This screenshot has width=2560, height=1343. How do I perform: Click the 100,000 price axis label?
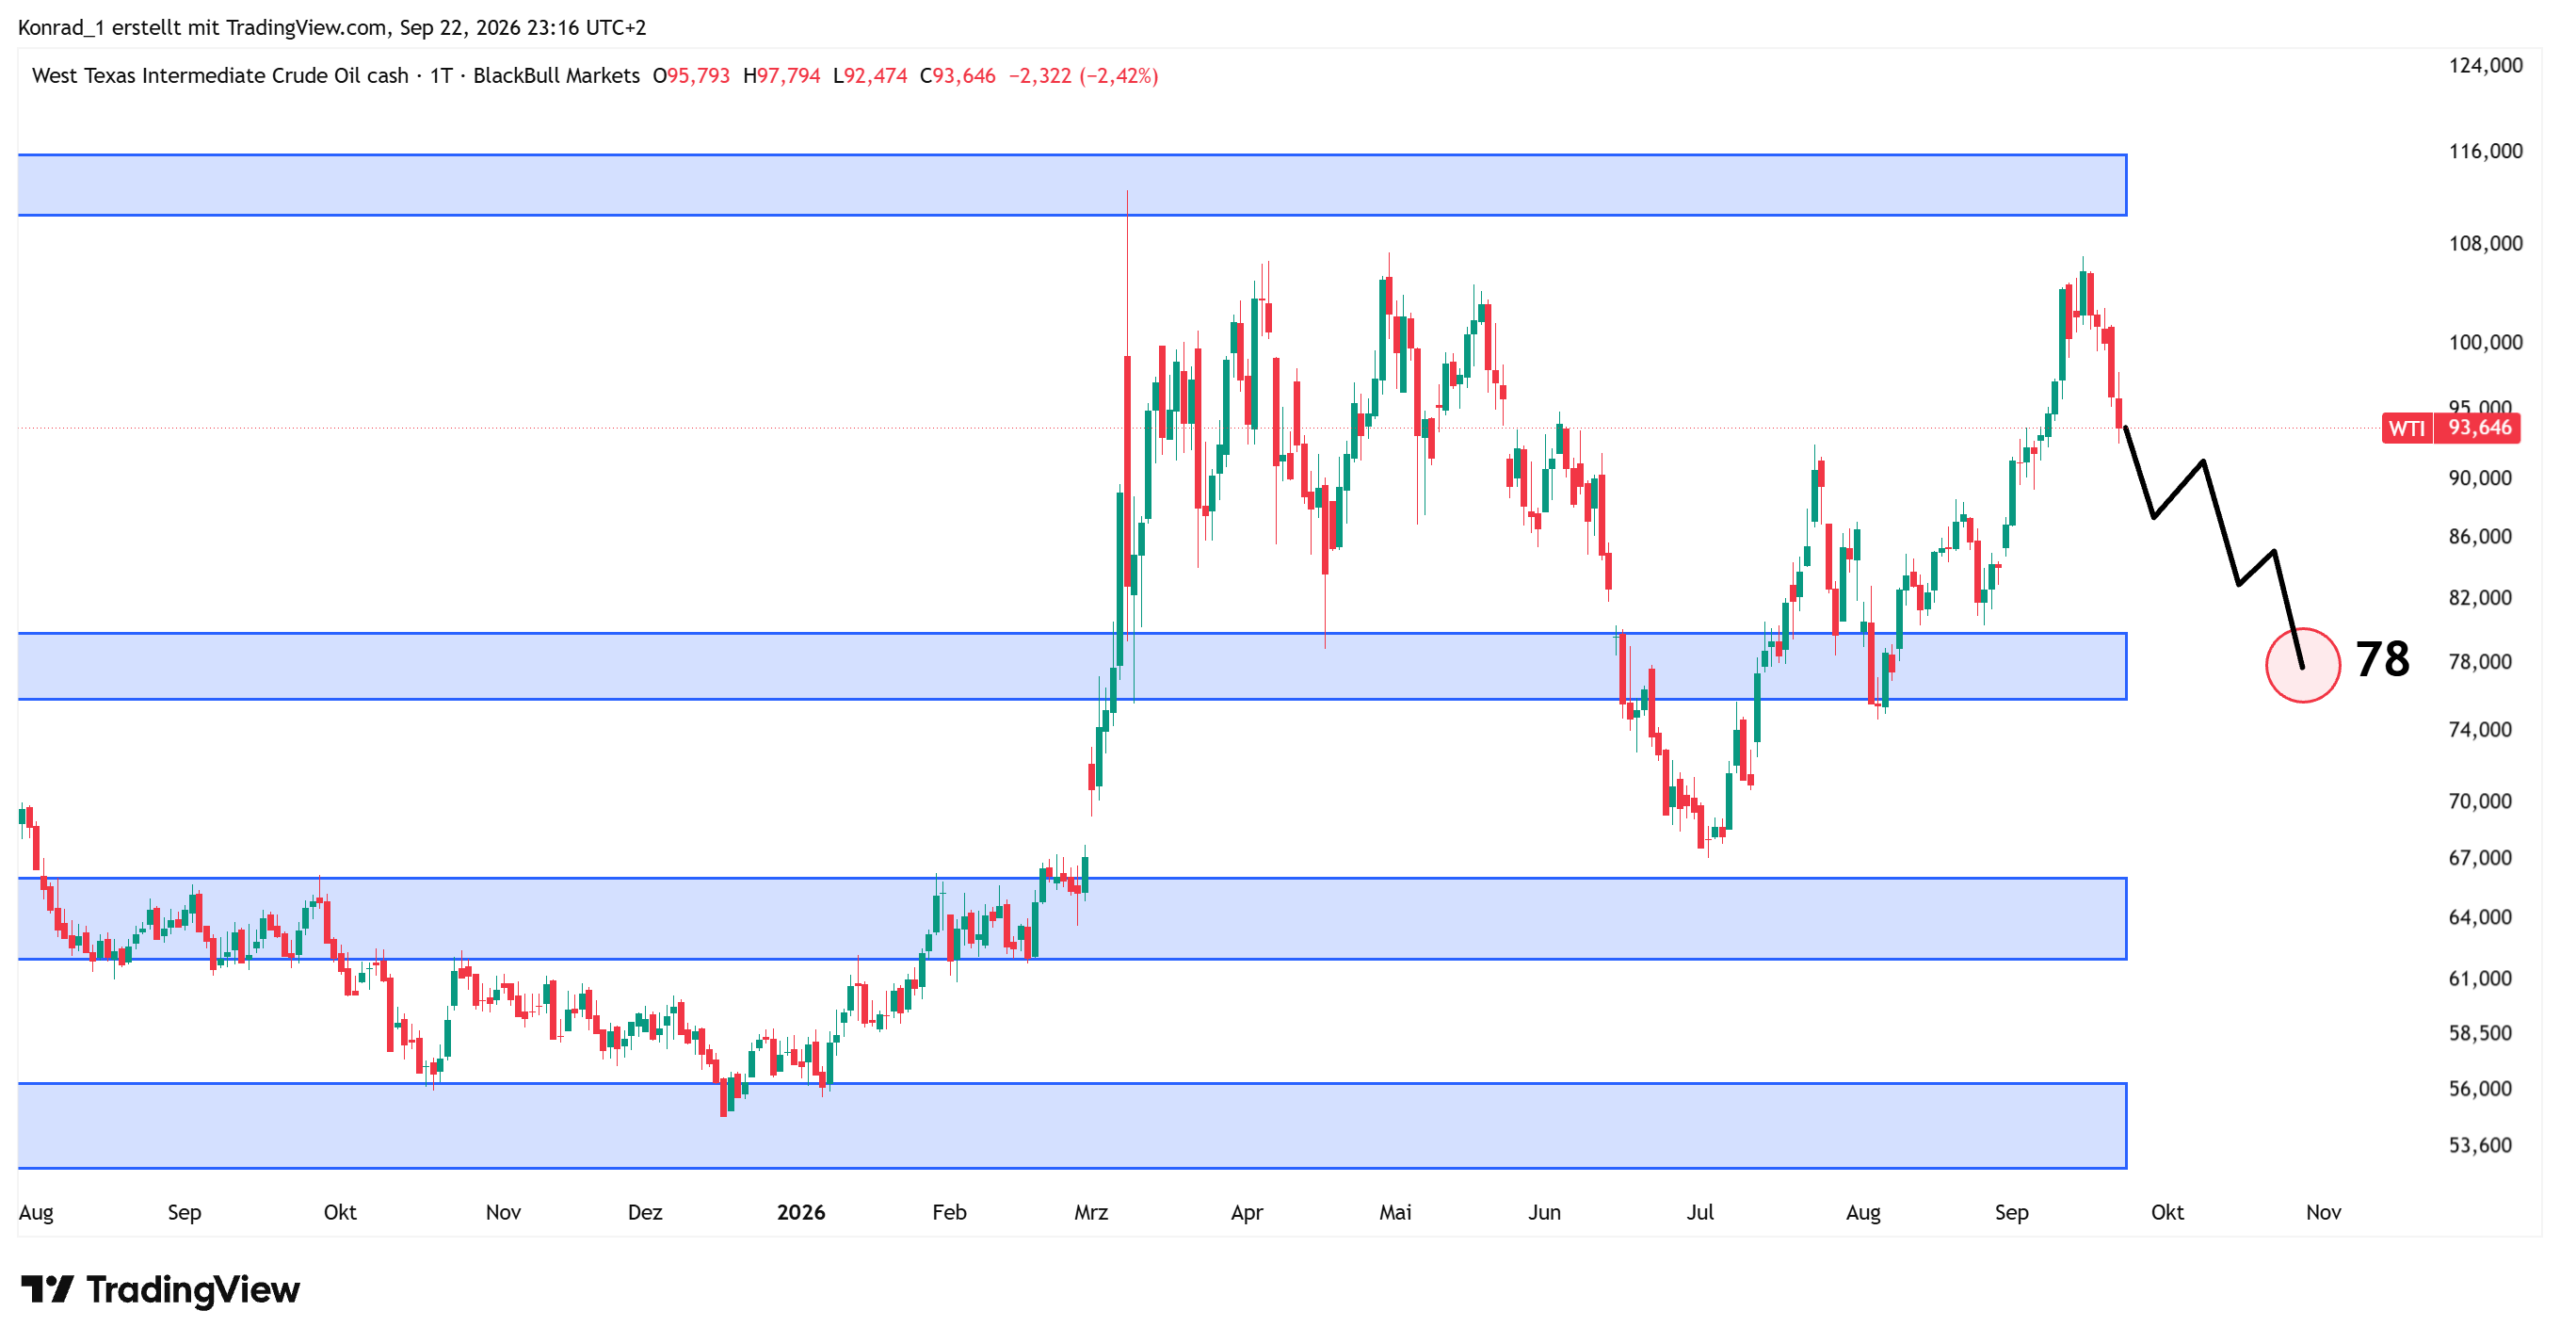(2485, 342)
